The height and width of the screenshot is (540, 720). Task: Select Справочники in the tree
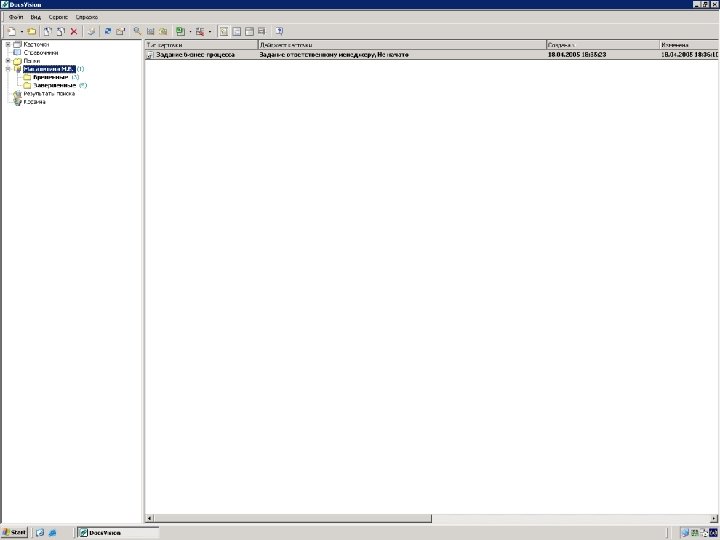41,53
